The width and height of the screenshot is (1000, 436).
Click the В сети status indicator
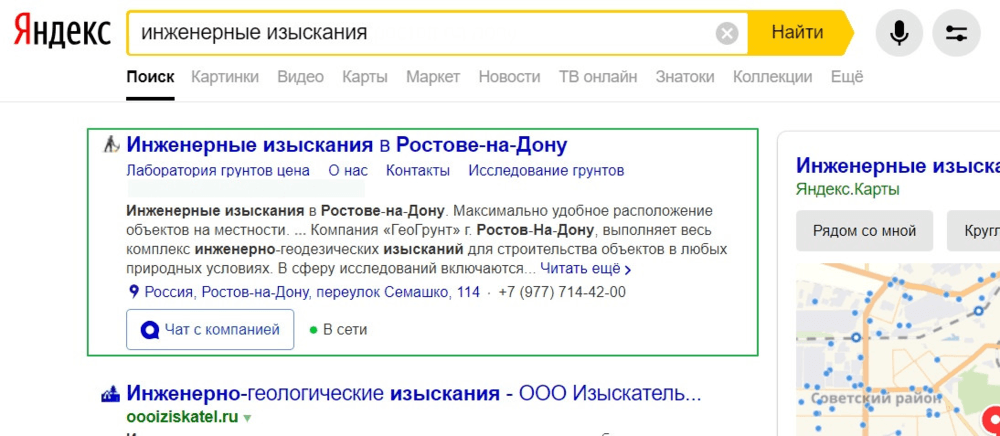338,330
